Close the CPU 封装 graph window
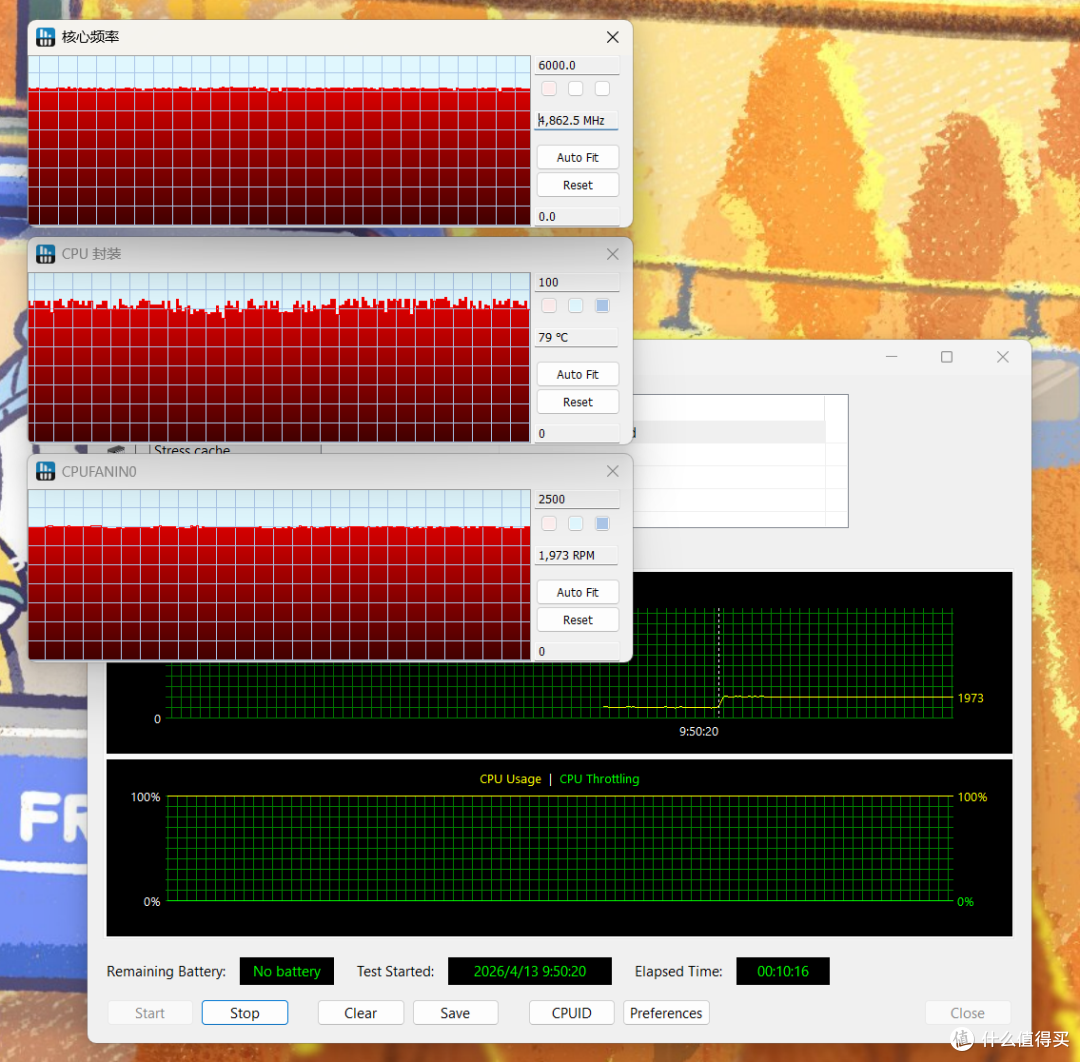 (612, 254)
